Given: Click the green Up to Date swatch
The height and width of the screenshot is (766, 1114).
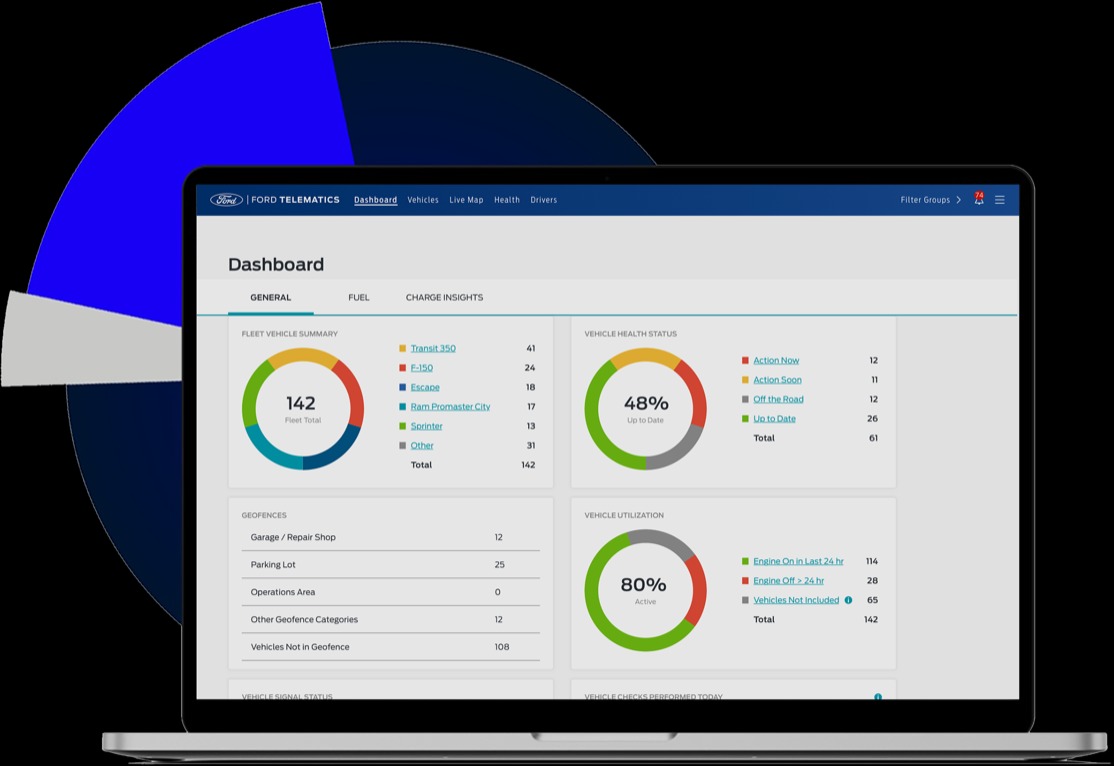Looking at the screenshot, I should click(x=745, y=419).
